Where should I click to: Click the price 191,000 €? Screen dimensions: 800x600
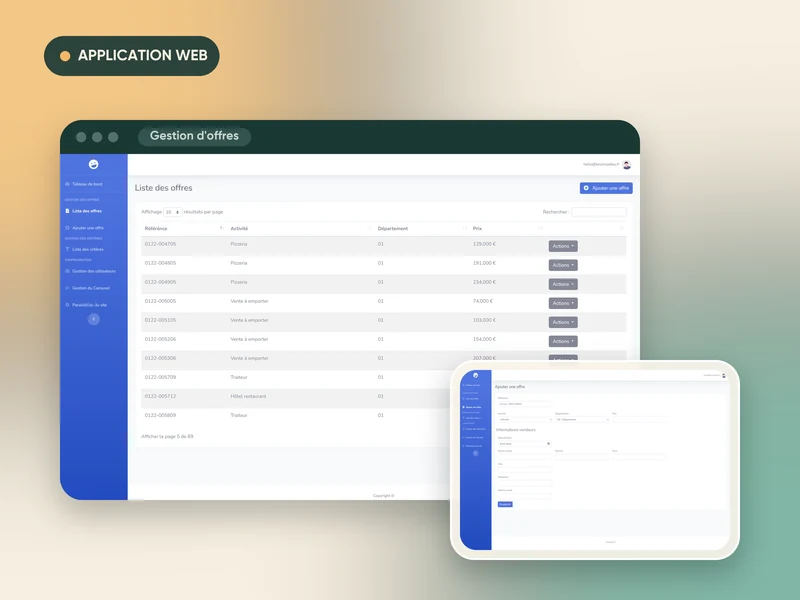click(484, 263)
